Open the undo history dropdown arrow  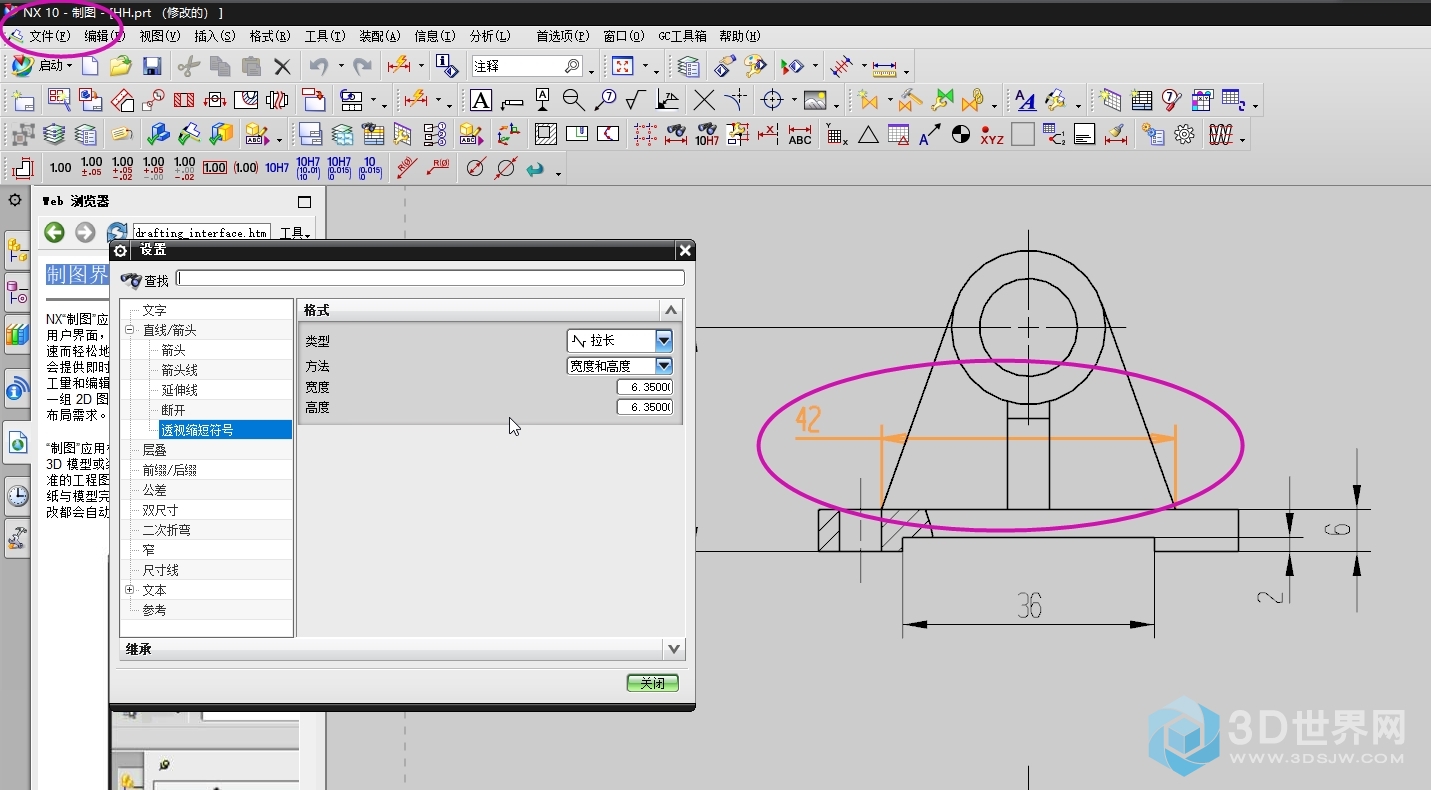[x=340, y=66]
